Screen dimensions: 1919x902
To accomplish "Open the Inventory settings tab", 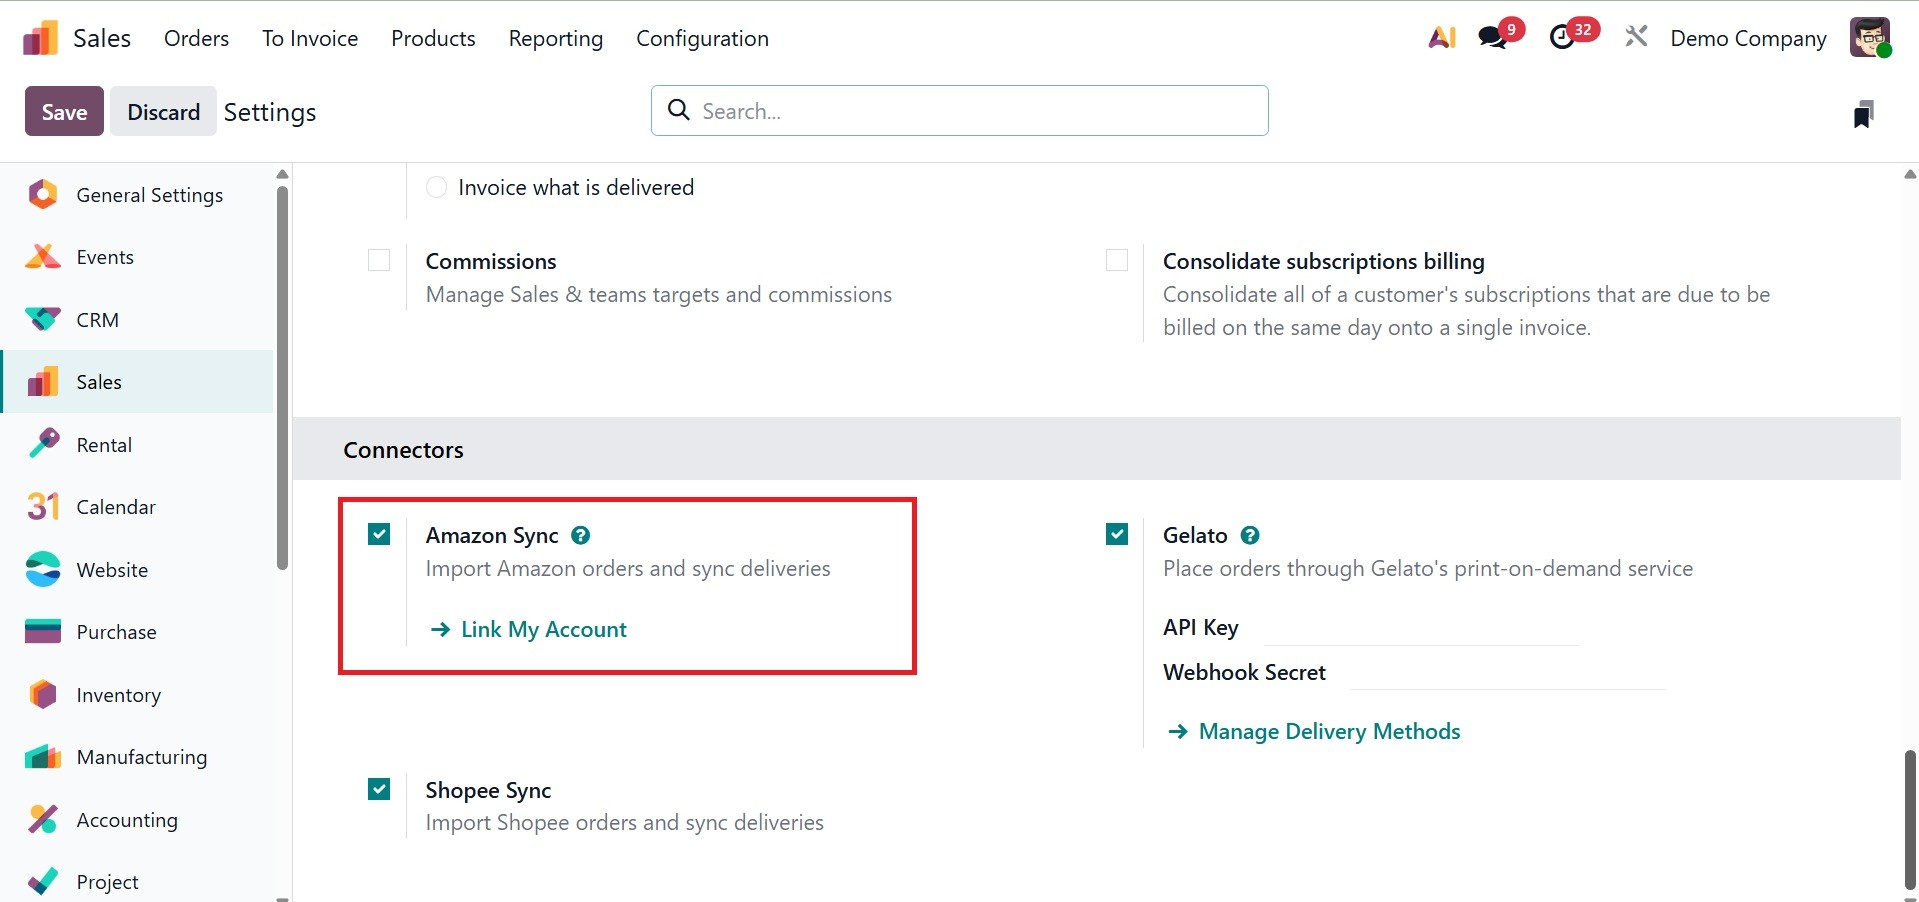I will coord(118,695).
